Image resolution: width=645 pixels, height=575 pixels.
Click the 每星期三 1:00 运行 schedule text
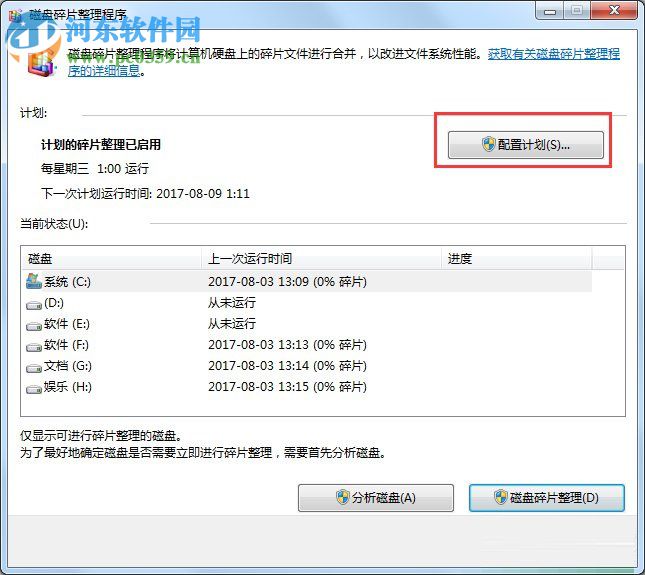95,169
